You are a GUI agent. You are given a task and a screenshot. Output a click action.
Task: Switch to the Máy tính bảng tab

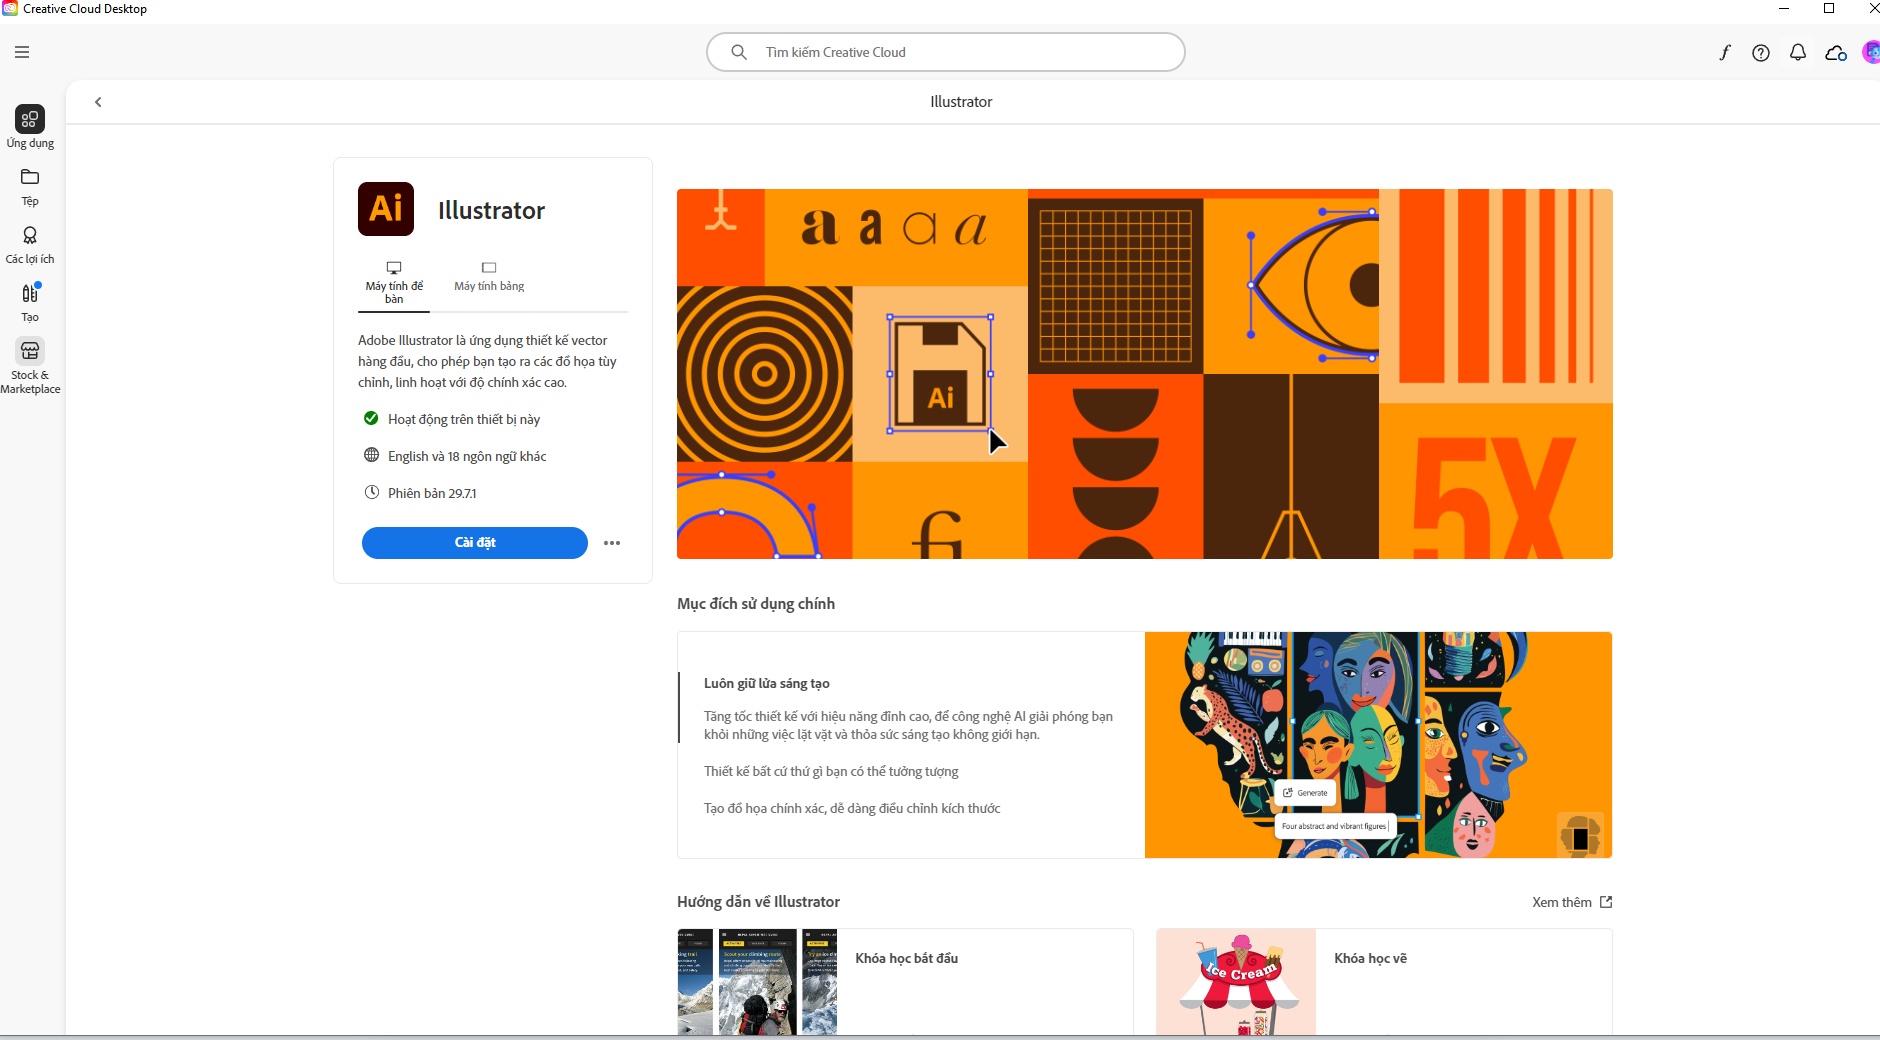tap(489, 277)
